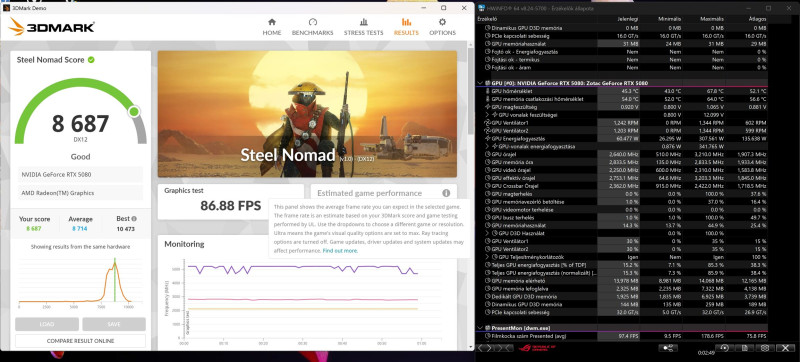Click the Best score value 10 473

pyautogui.click(x=126, y=229)
